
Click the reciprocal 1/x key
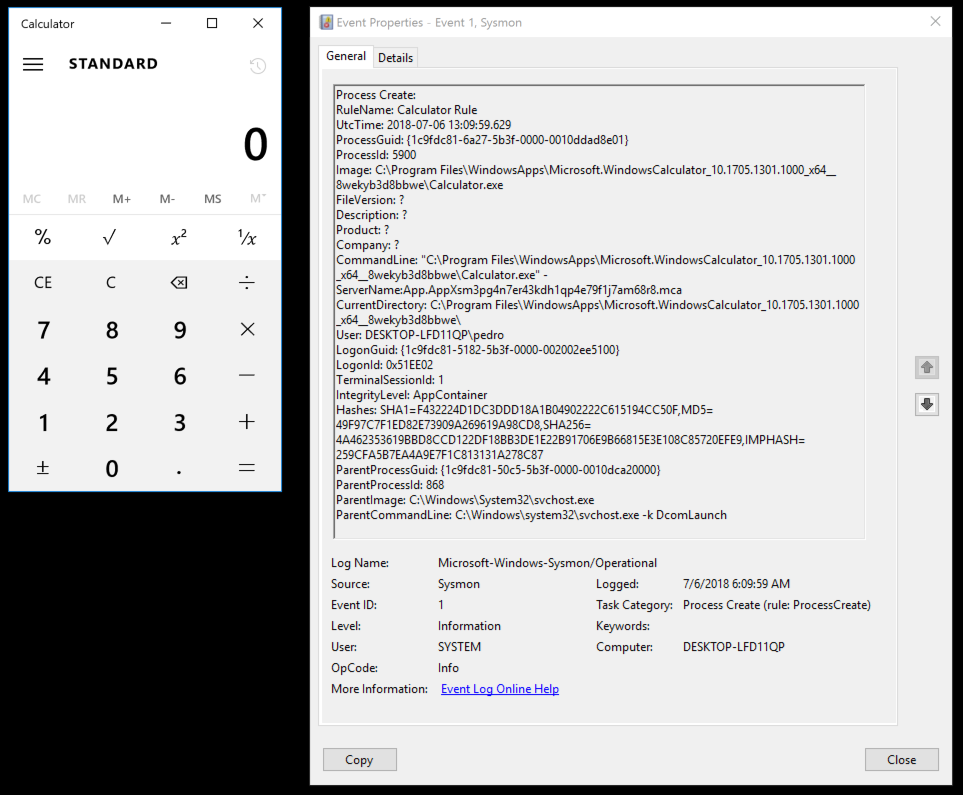point(247,237)
